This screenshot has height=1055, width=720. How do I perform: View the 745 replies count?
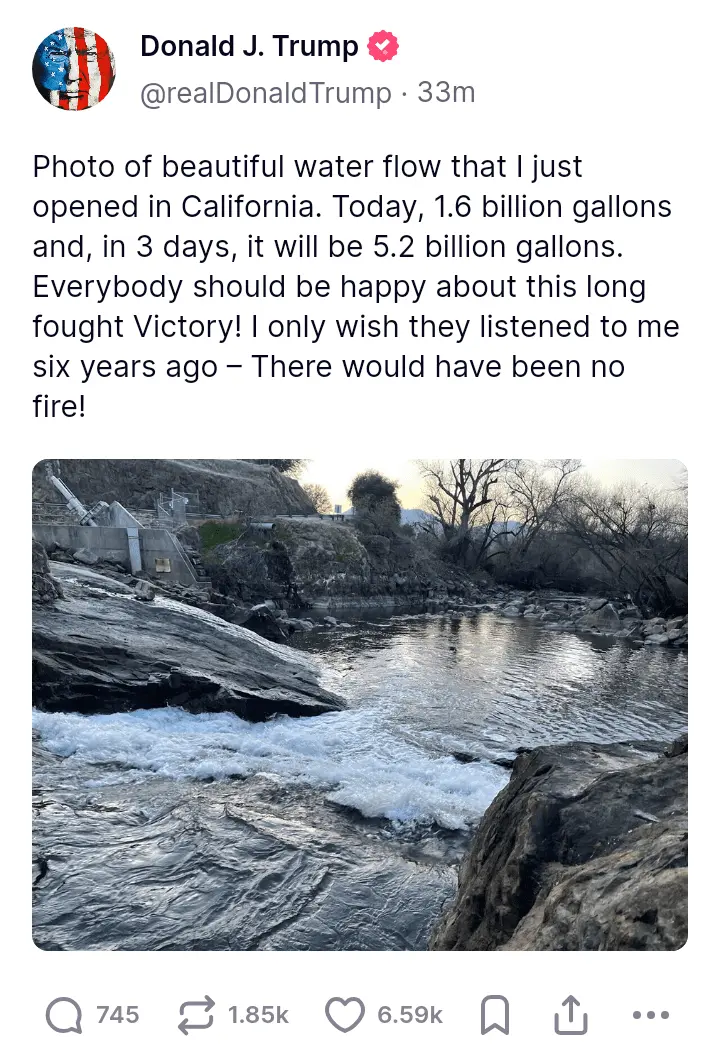[117, 1015]
